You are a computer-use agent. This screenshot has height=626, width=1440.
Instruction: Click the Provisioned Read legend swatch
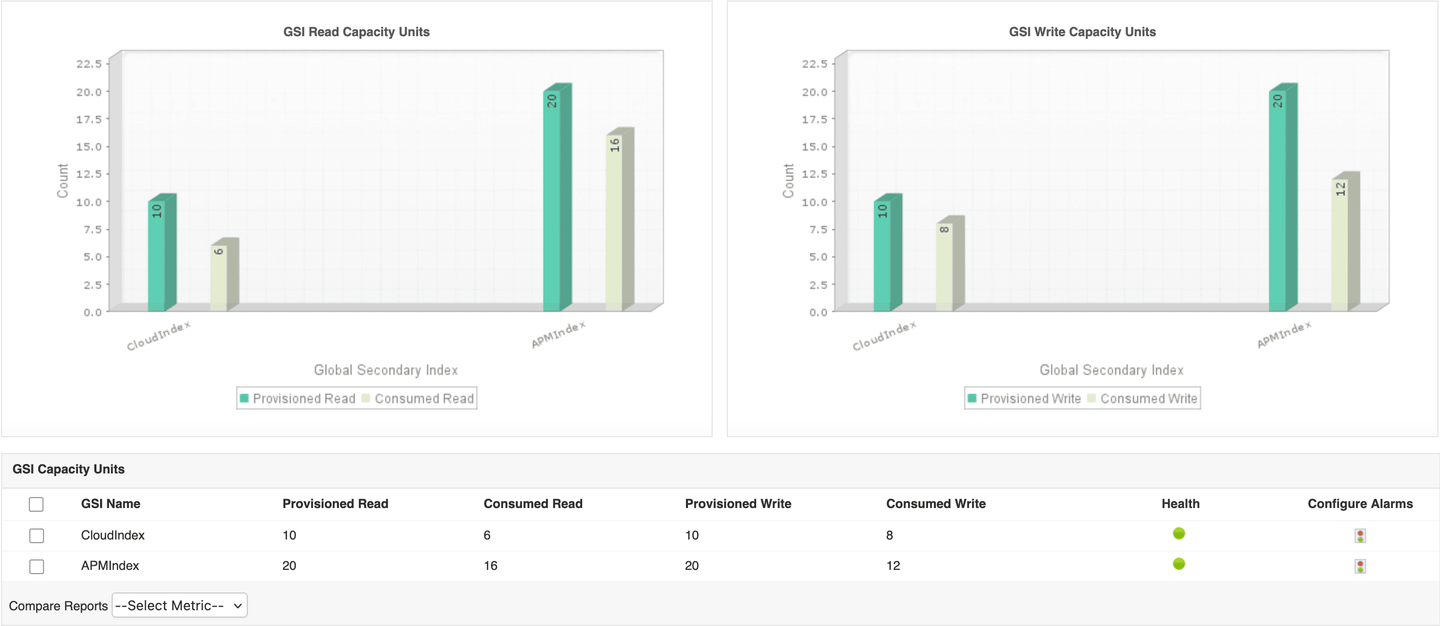pyautogui.click(x=244, y=399)
